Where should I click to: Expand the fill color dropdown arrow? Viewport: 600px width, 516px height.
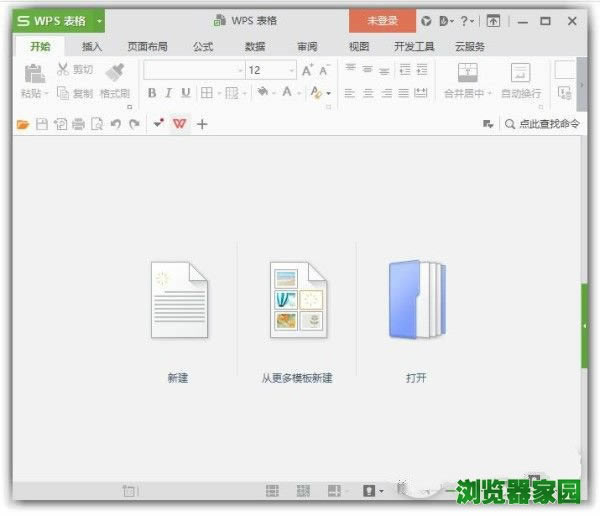click(x=274, y=93)
